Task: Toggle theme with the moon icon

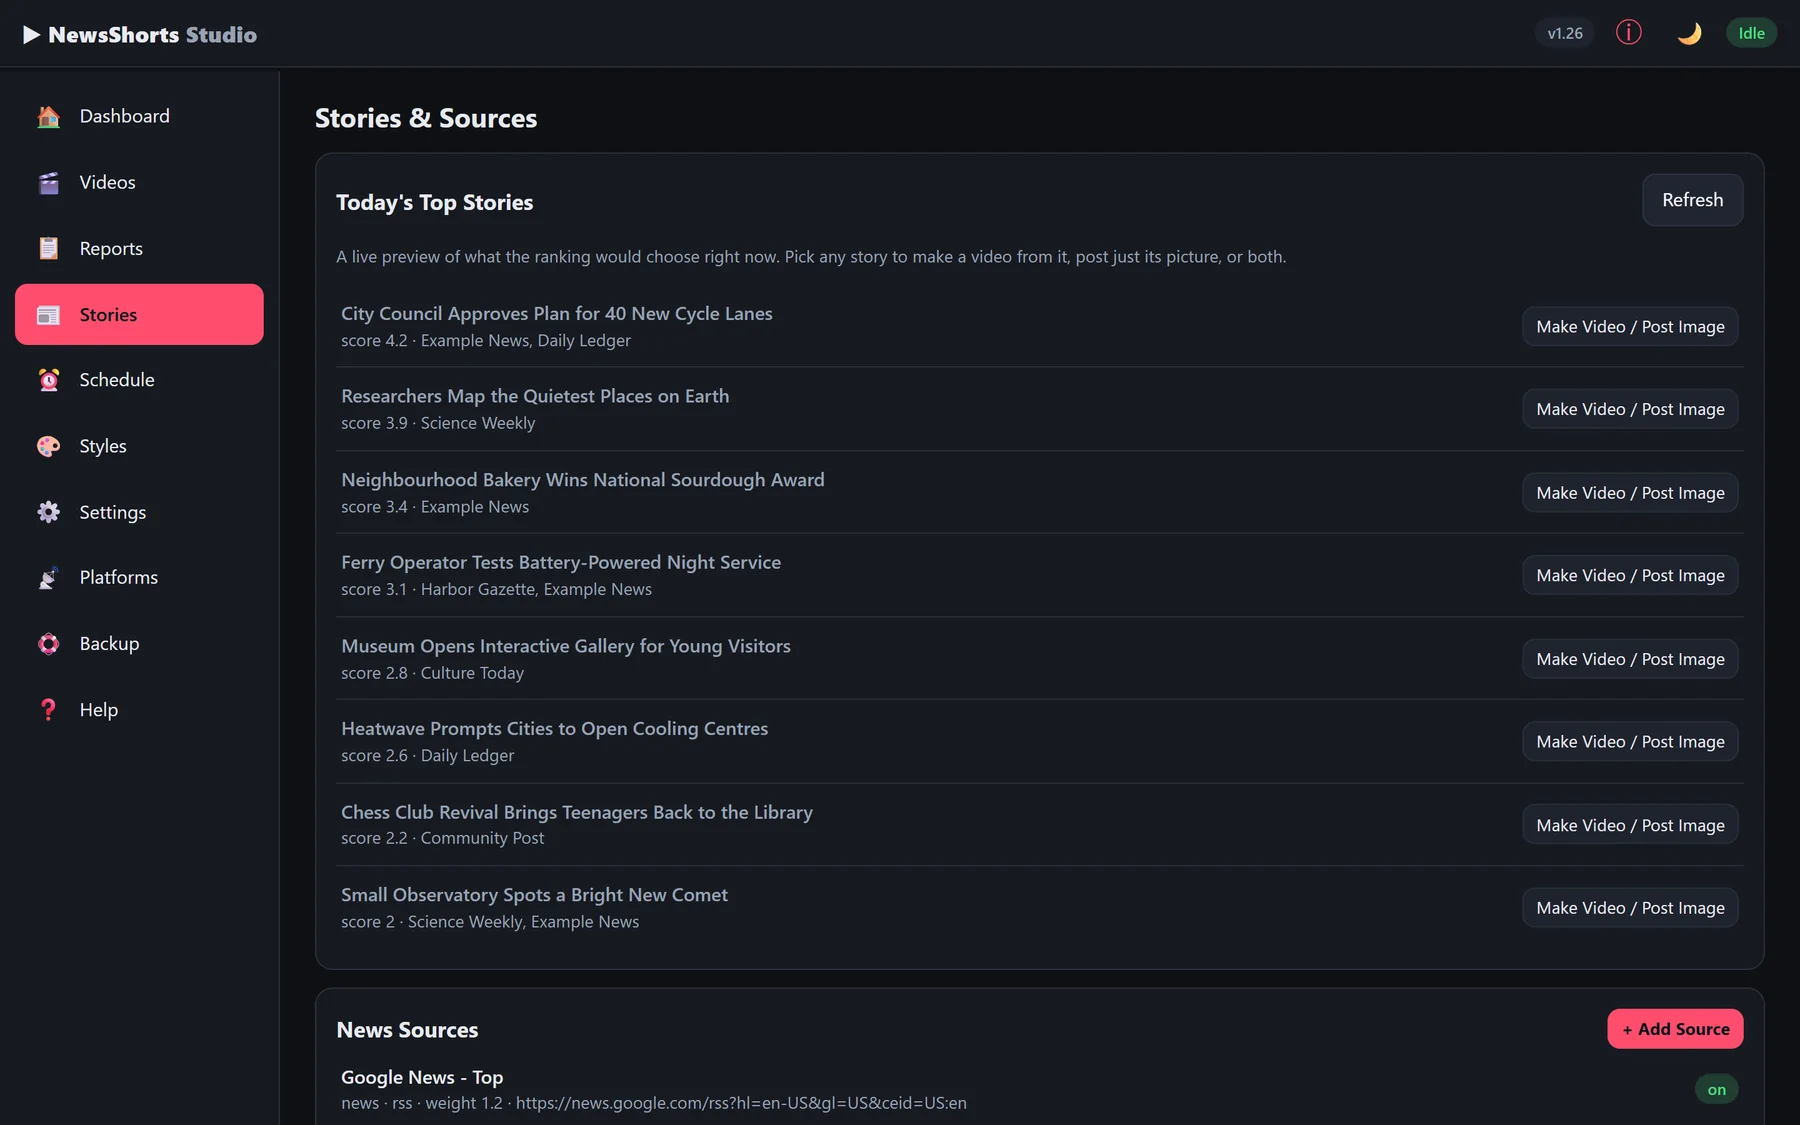Action: [1689, 33]
